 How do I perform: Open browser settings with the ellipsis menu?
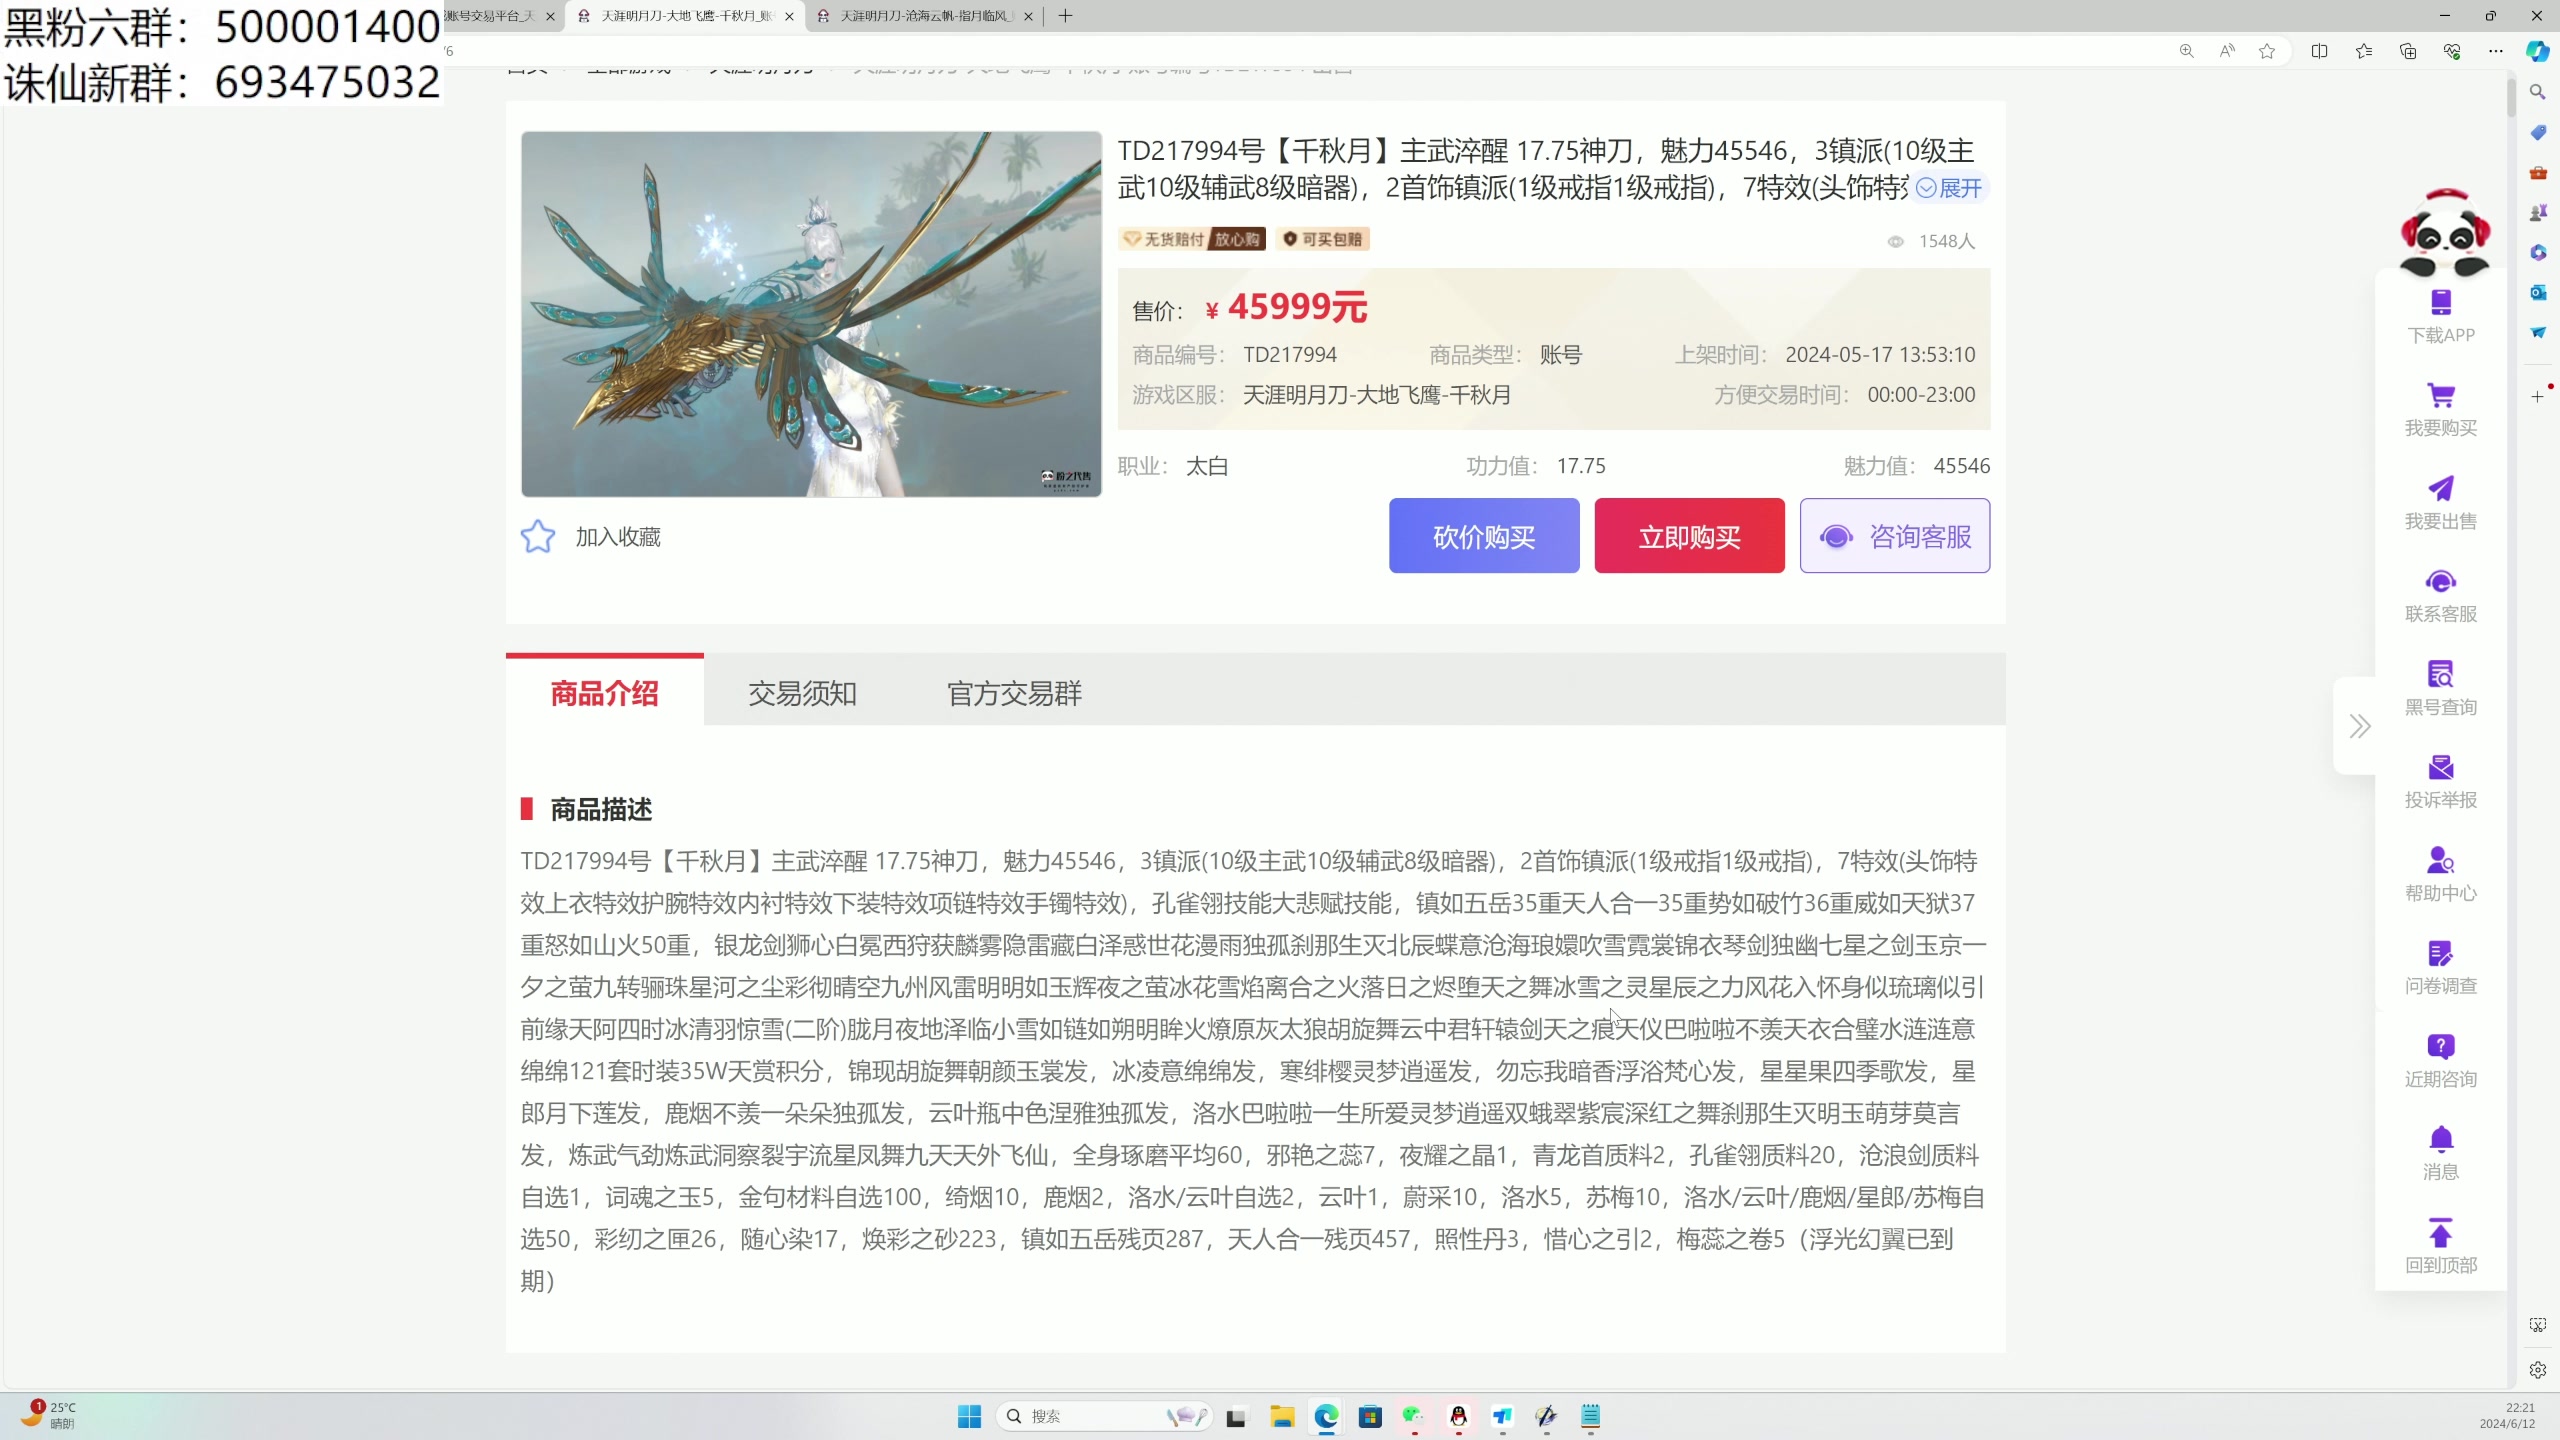pyautogui.click(x=2496, y=51)
